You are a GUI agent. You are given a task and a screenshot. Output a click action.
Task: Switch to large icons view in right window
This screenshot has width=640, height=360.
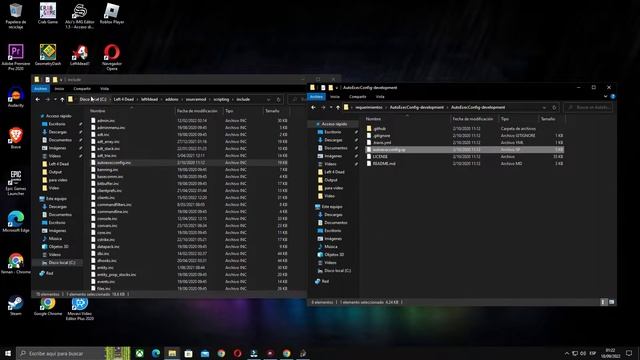[611, 302]
